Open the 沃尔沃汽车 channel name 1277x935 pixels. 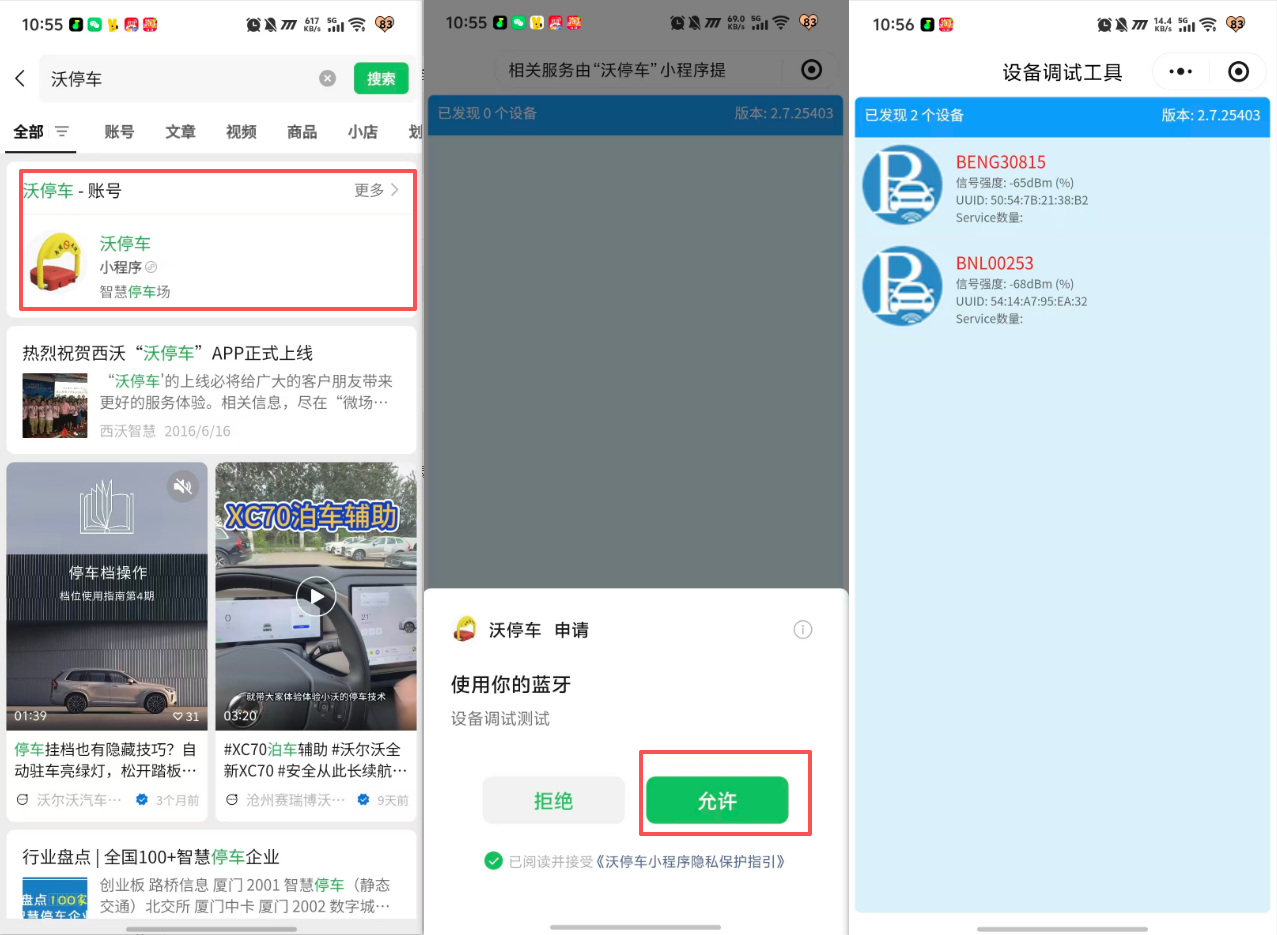point(79,800)
